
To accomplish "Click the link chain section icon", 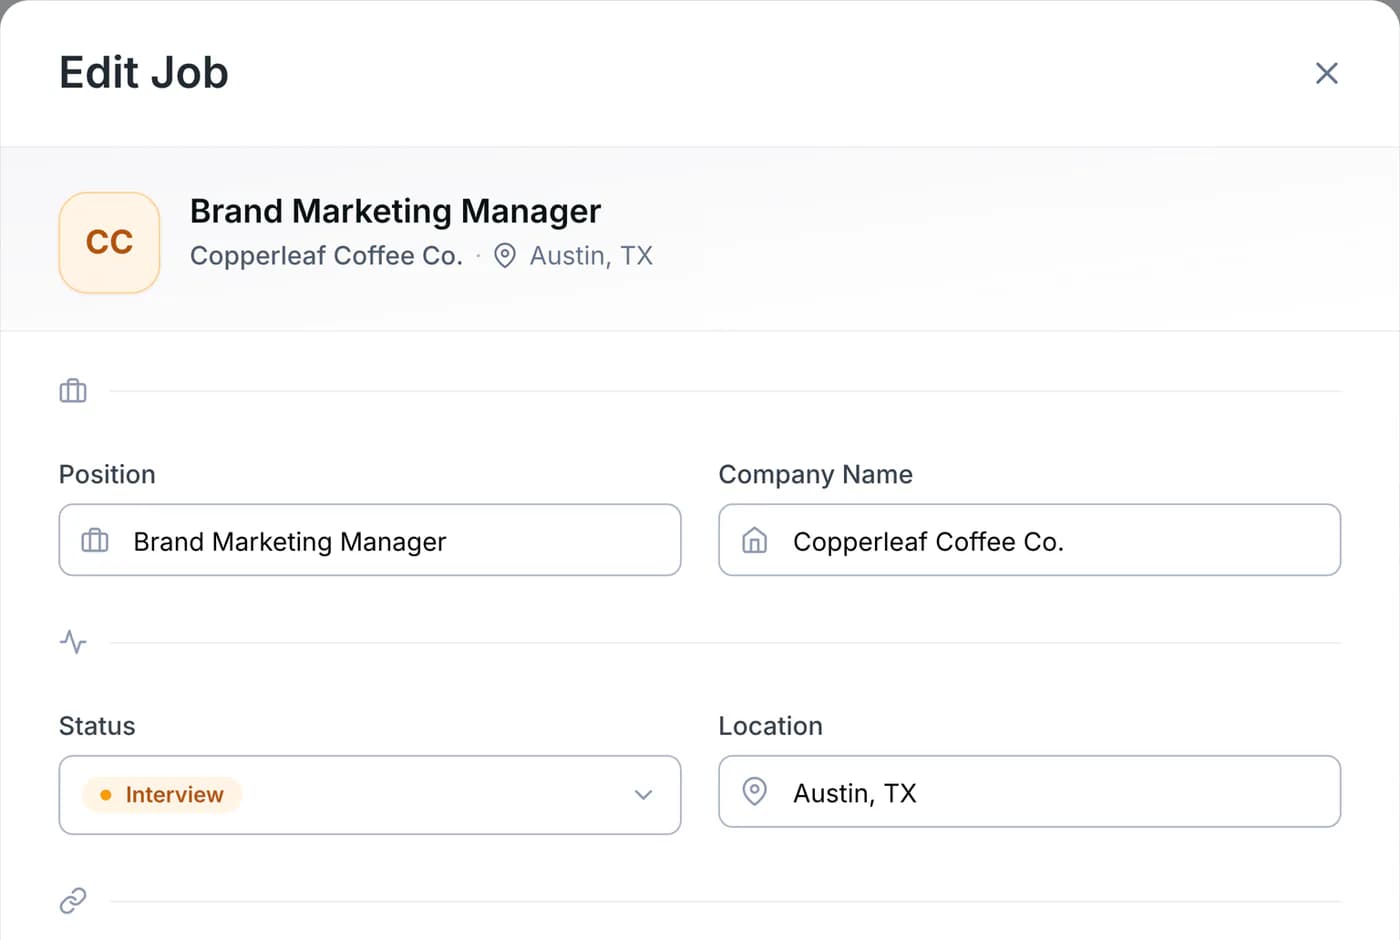I will coord(73,901).
